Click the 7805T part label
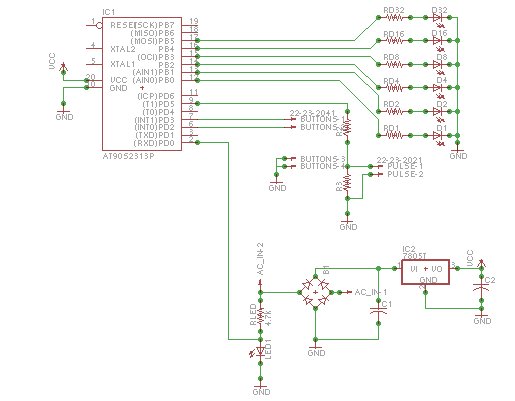Screen dimensions: 515x401 point(414,256)
